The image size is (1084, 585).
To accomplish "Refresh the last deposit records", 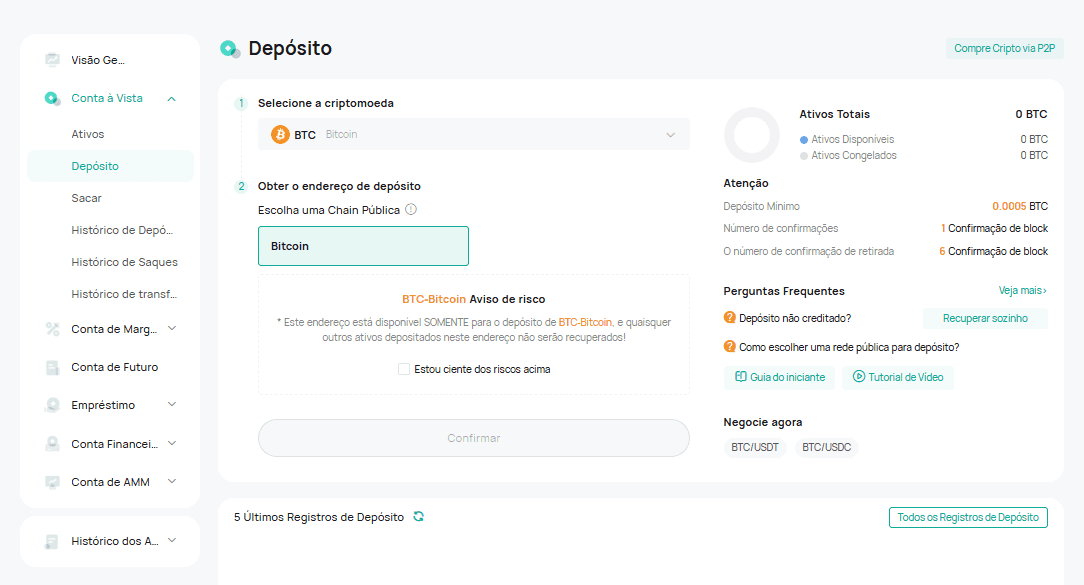I will click(x=418, y=517).
